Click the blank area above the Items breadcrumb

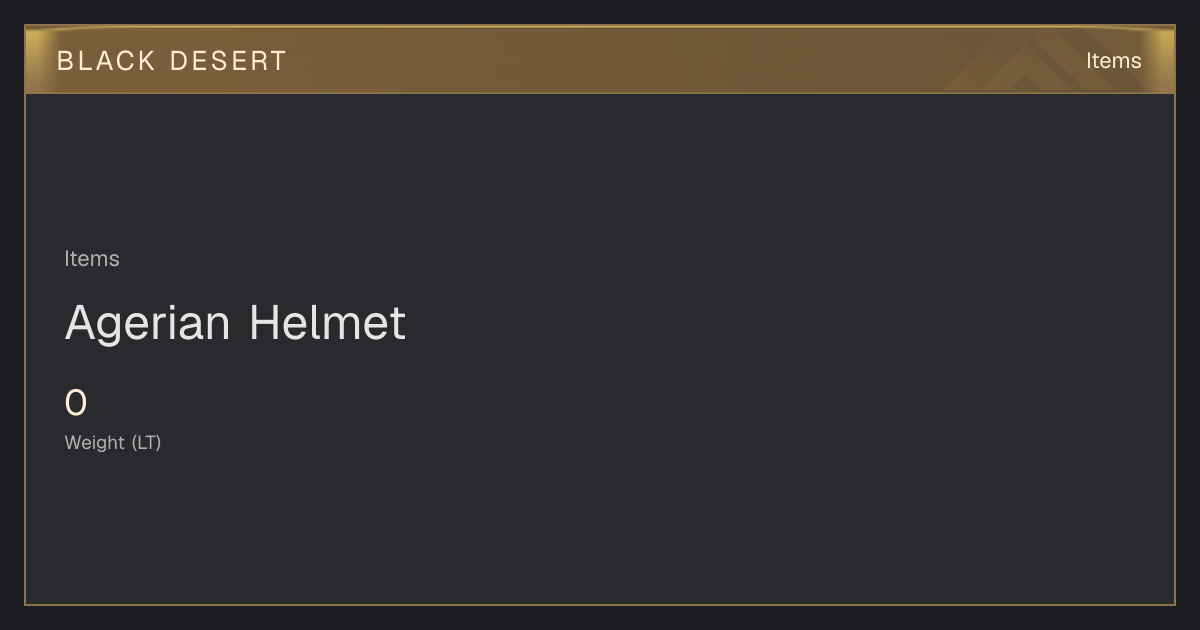pyautogui.click(x=600, y=170)
